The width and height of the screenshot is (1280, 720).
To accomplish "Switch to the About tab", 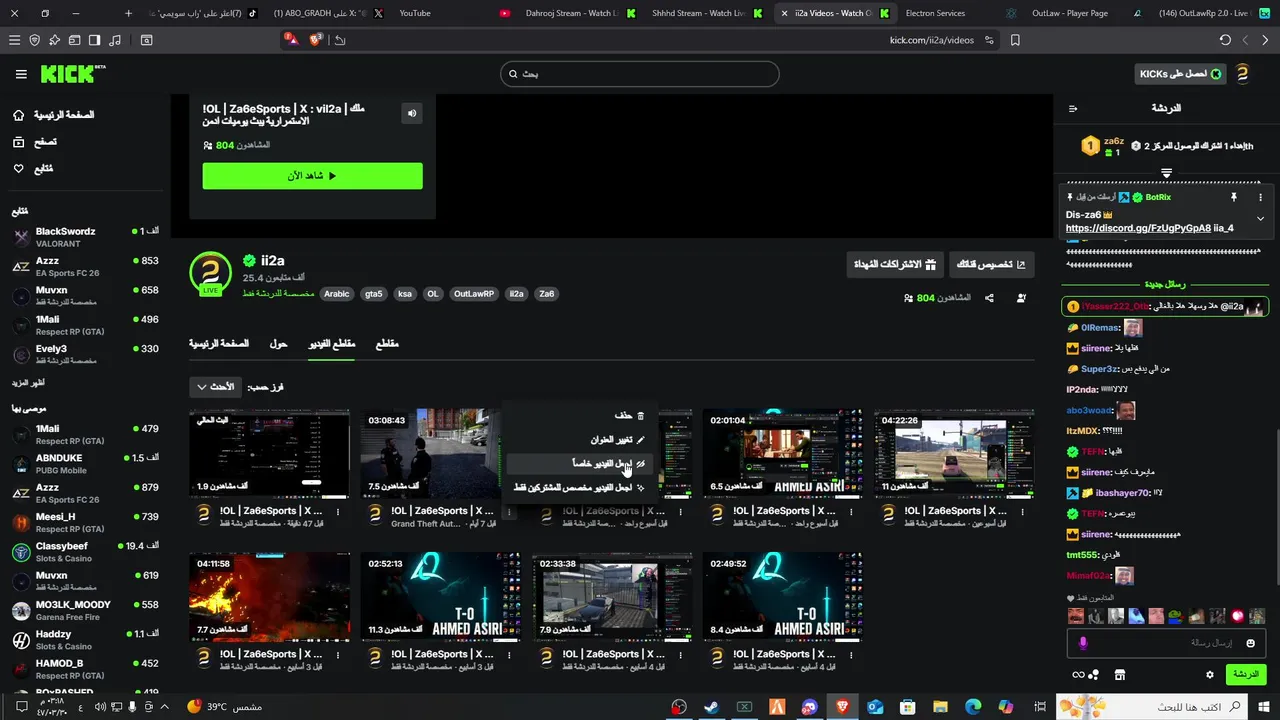I will [x=278, y=344].
